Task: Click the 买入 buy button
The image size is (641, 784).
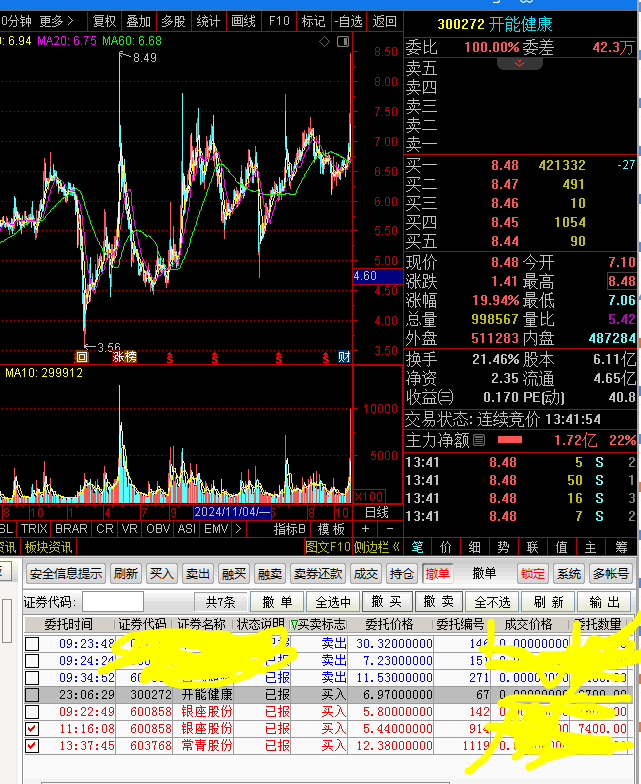Action: [x=162, y=574]
